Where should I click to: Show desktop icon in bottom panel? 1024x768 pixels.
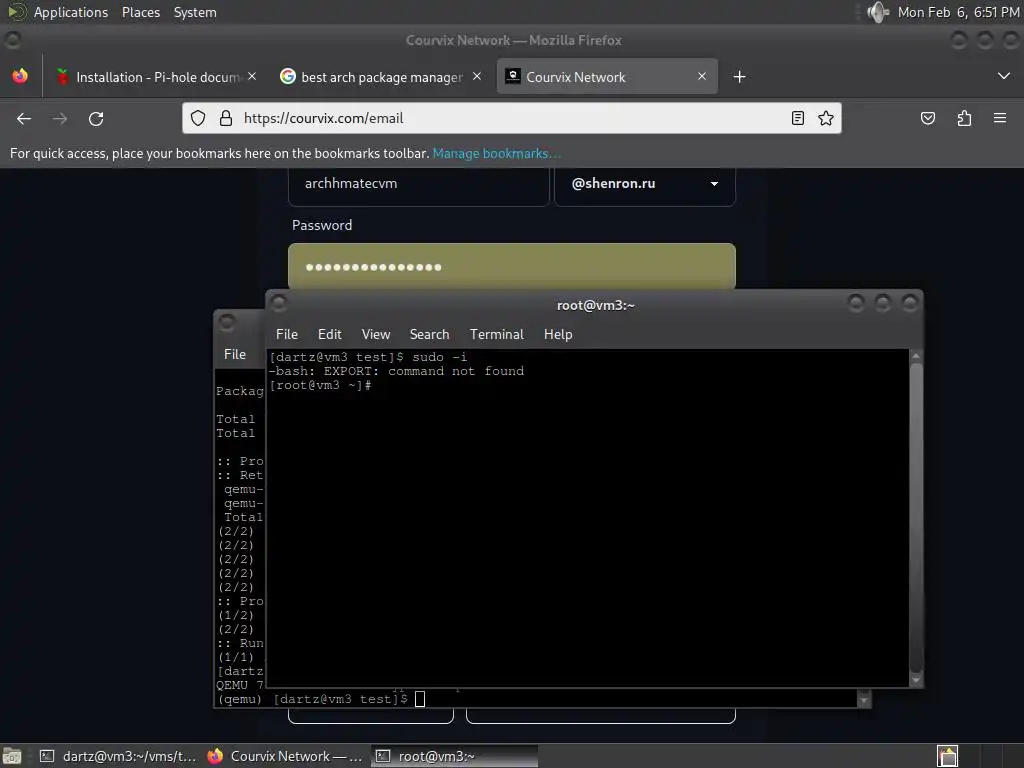pos(12,756)
